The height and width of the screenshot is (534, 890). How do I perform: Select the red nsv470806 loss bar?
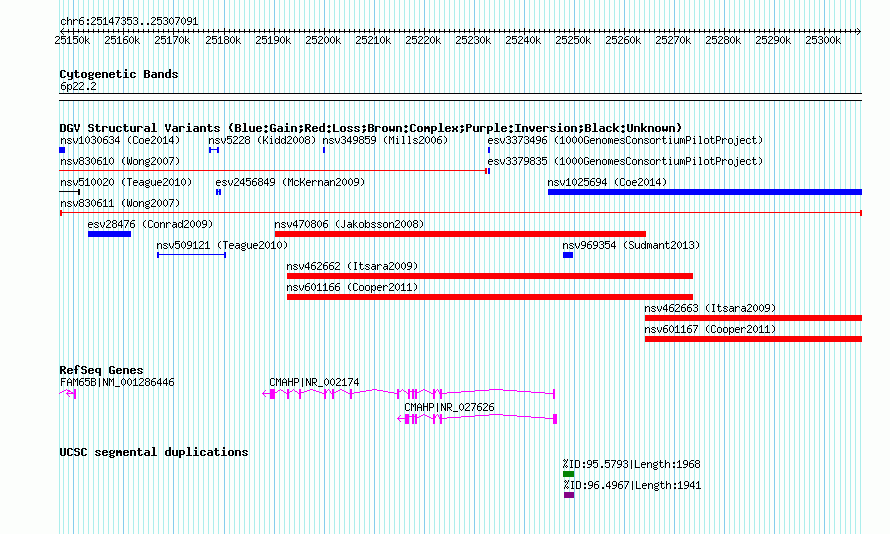tap(460, 234)
